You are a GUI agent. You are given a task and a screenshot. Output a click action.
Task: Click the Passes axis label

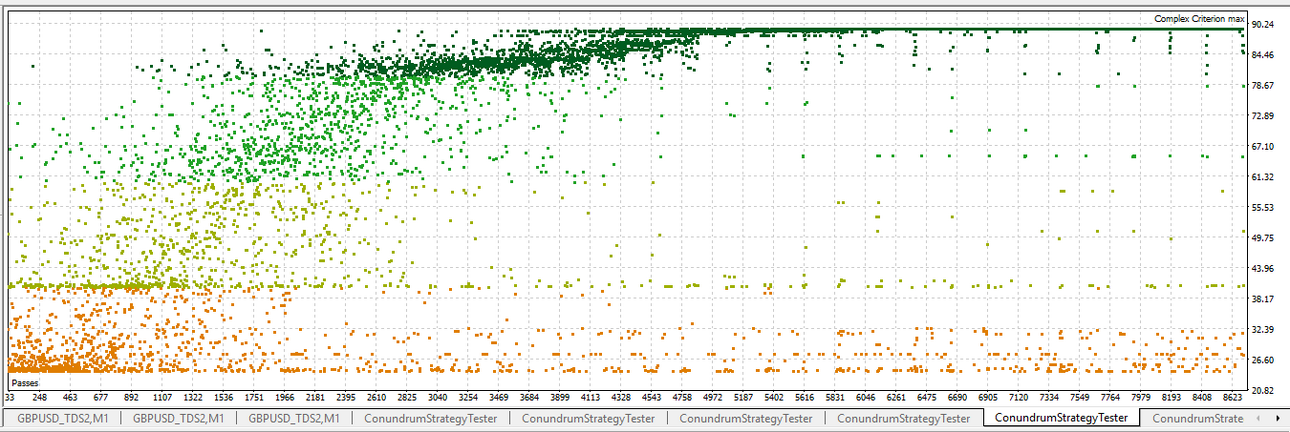tap(24, 383)
